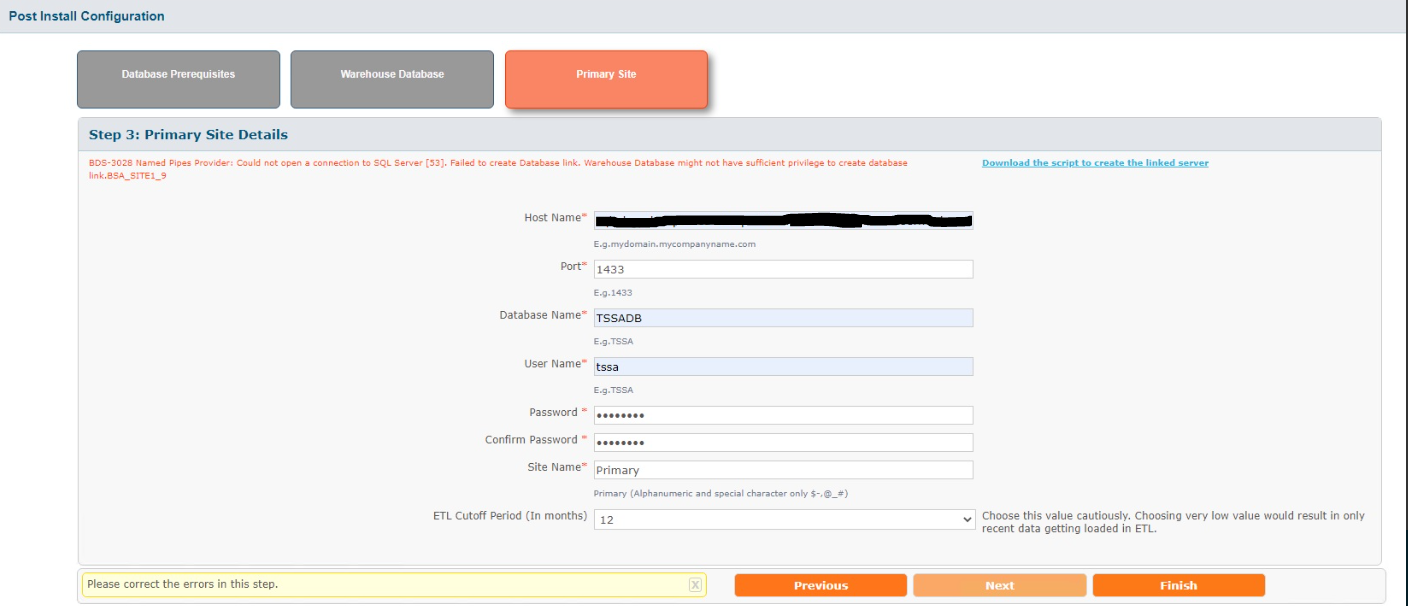Click the Previous button

tap(821, 586)
